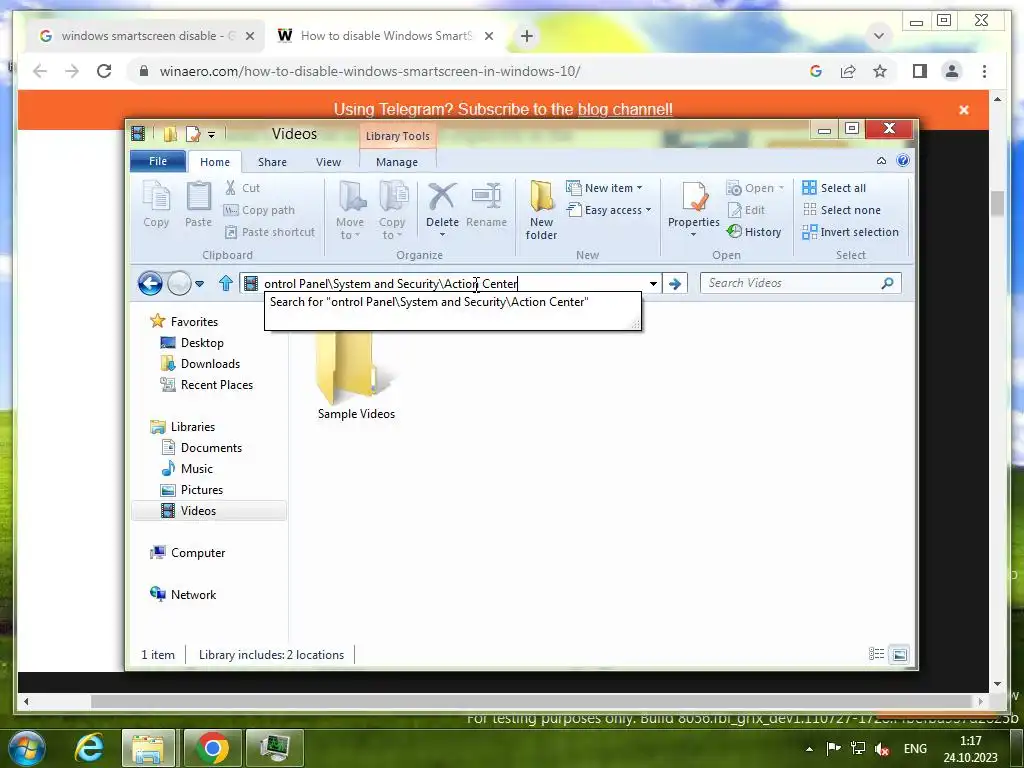Click Select all in ribbon

pos(834,188)
